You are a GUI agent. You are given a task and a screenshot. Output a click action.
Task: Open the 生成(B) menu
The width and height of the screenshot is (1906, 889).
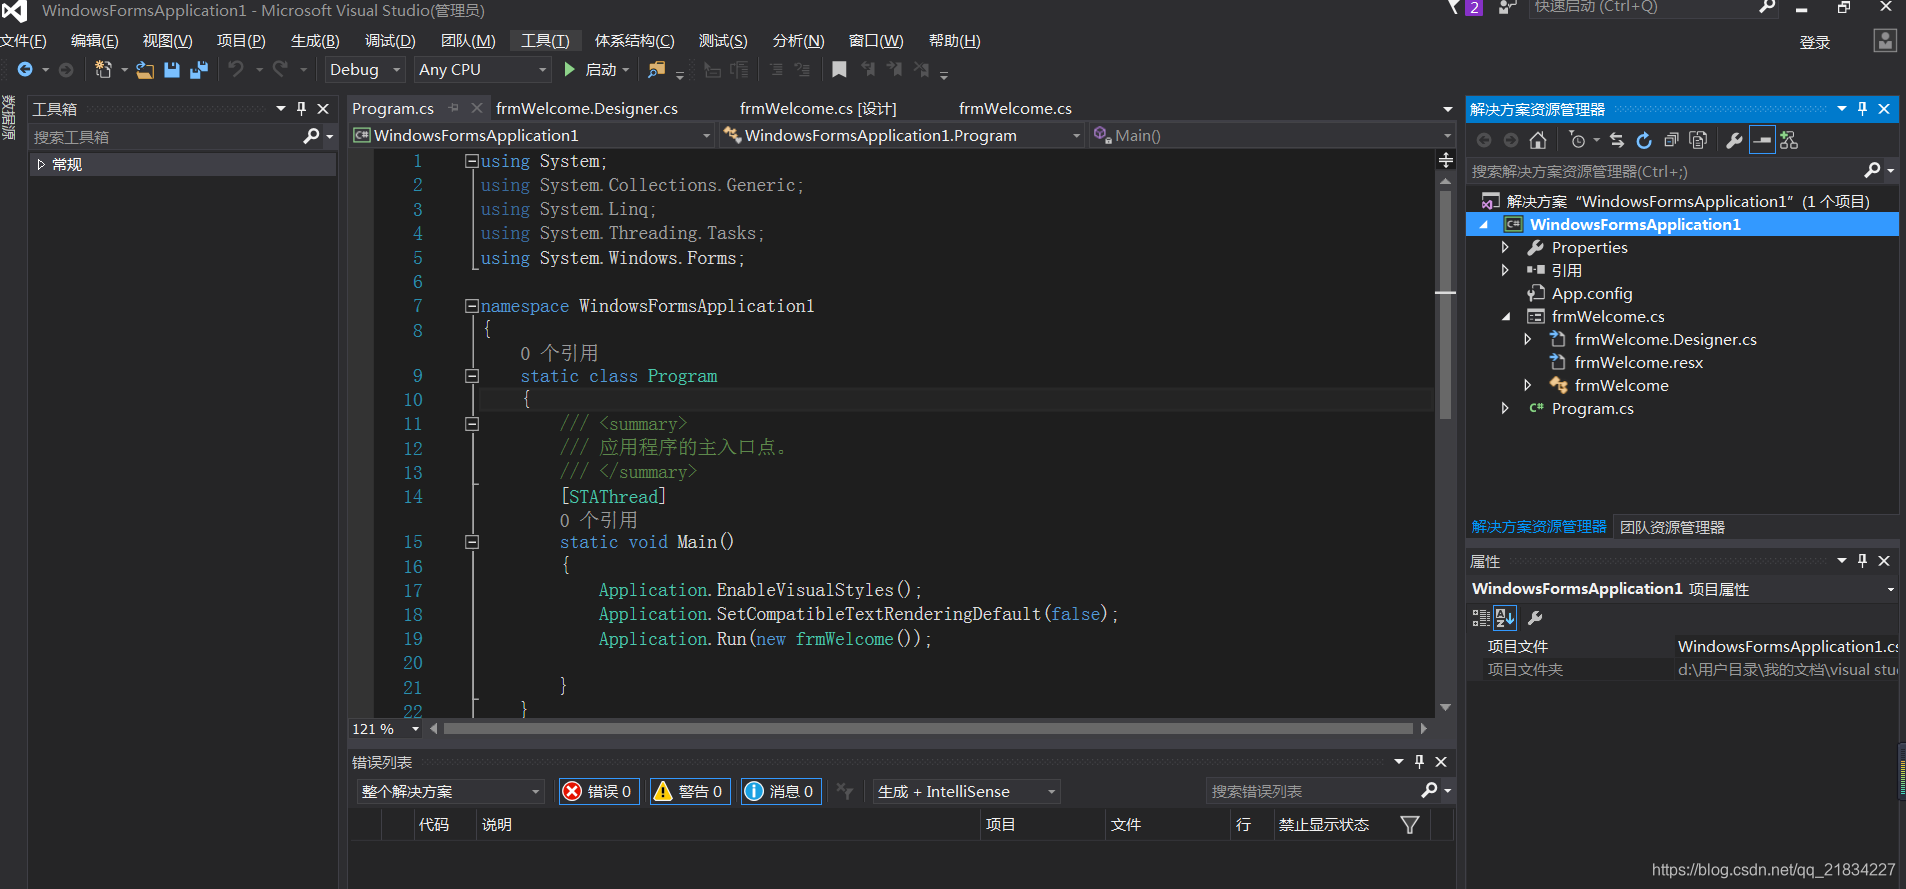315,41
